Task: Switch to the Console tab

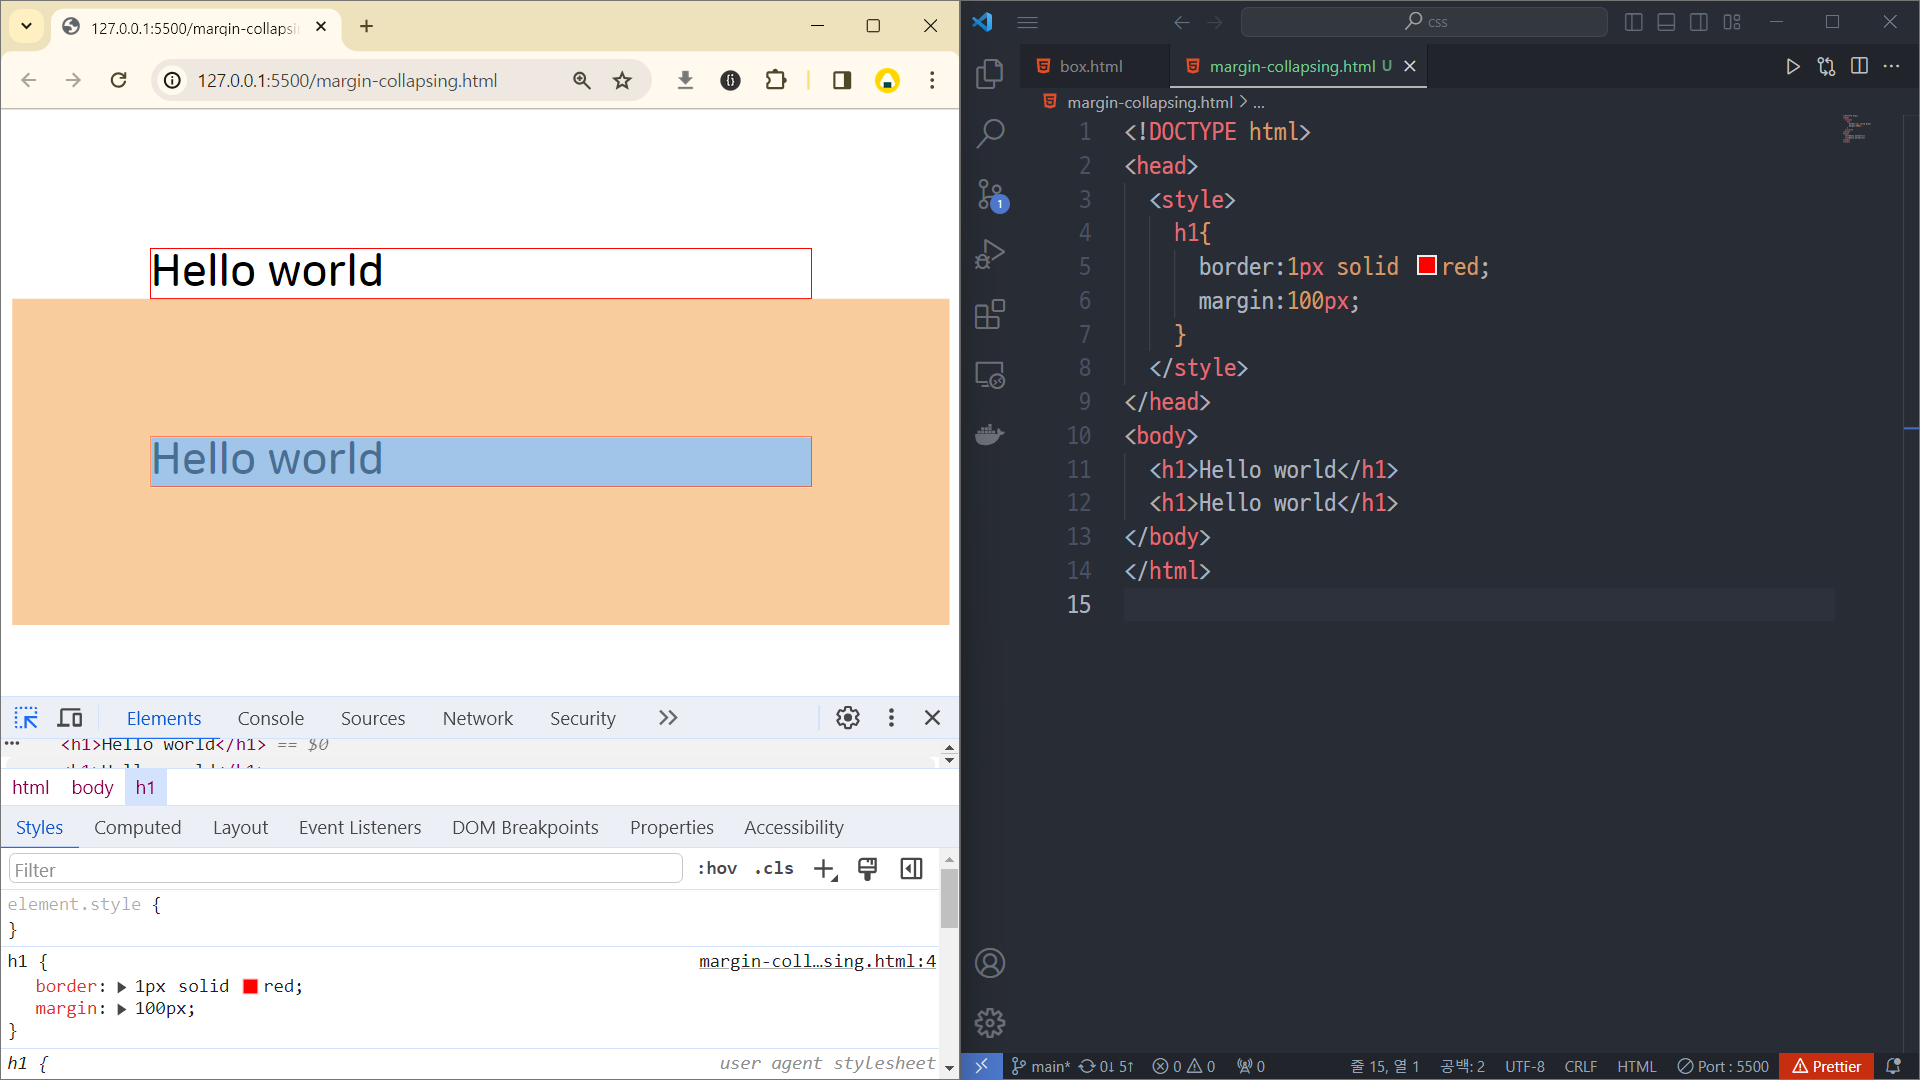Action: coord(270,718)
